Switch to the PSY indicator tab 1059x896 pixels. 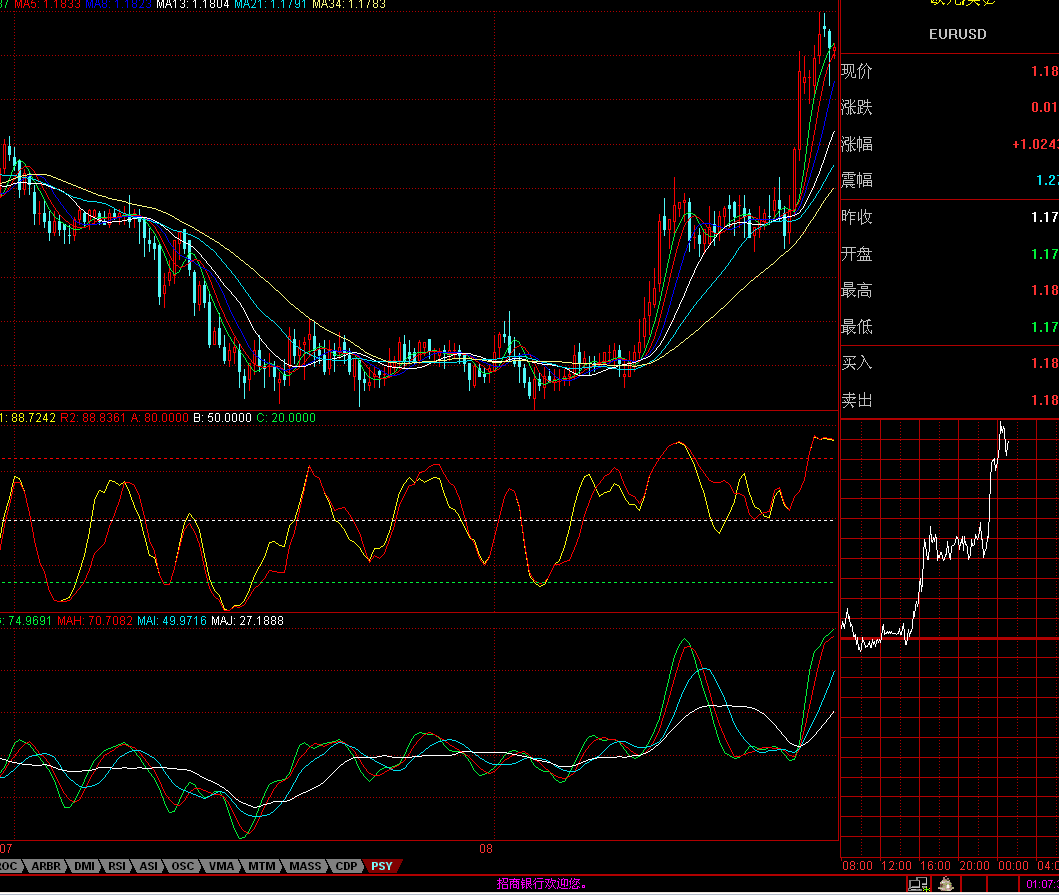click(x=381, y=866)
